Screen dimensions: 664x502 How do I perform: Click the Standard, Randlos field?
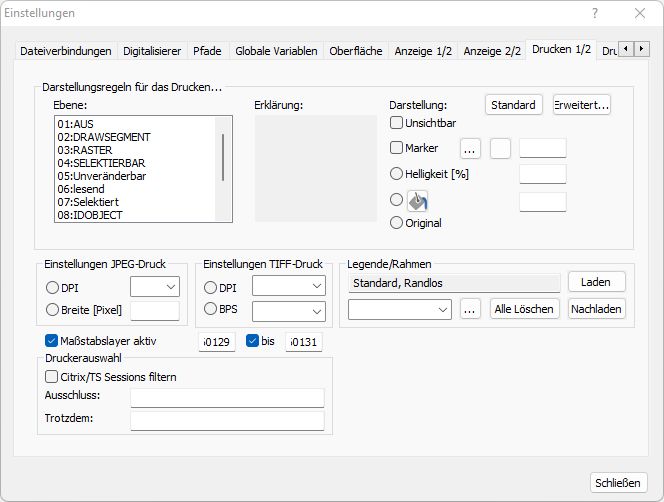(454, 283)
